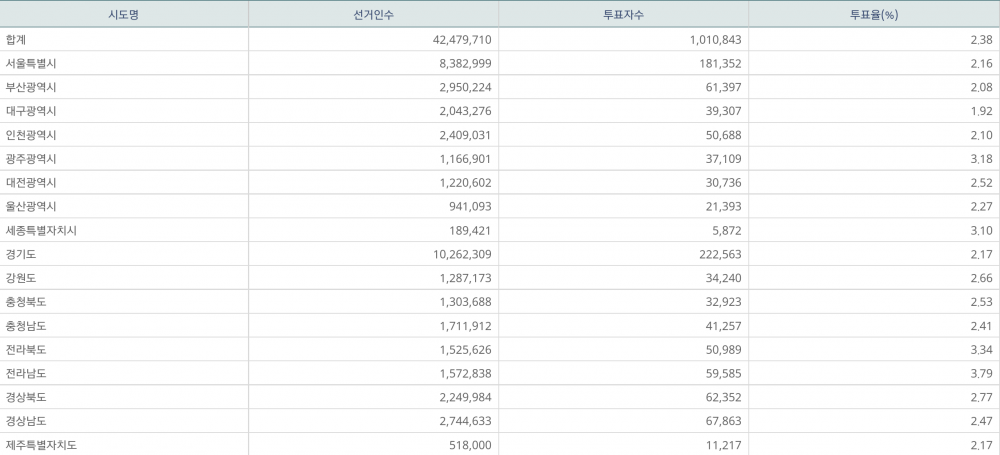This screenshot has height=455, width=1000.
Task: Select 대구광역시 in the region column
Action: click(x=31, y=111)
